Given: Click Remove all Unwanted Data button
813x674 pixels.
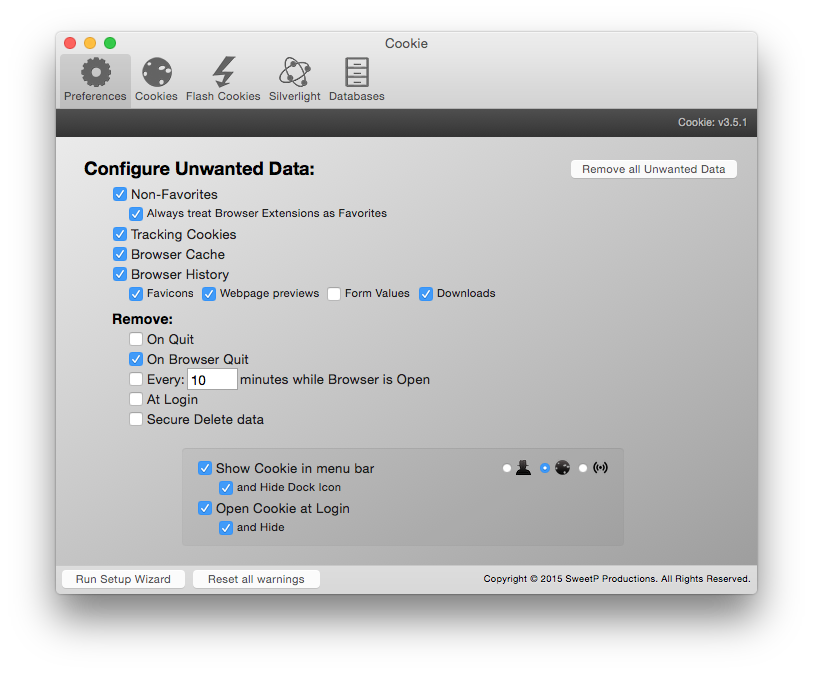Looking at the screenshot, I should coord(653,169).
